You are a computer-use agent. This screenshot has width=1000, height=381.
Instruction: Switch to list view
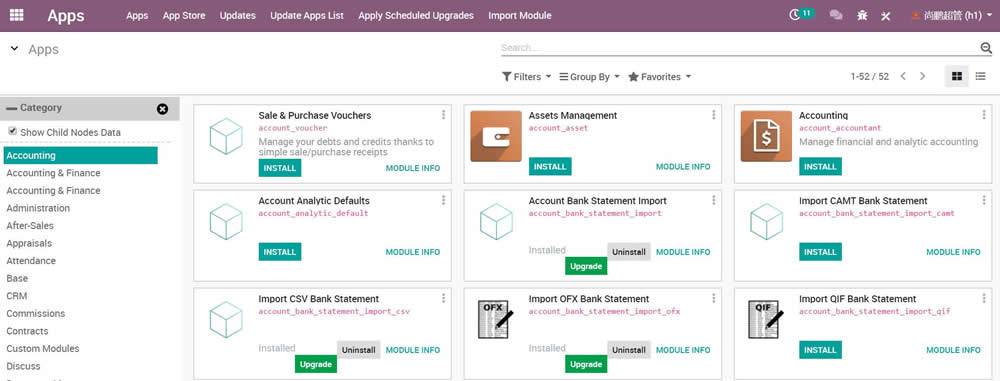(x=981, y=77)
